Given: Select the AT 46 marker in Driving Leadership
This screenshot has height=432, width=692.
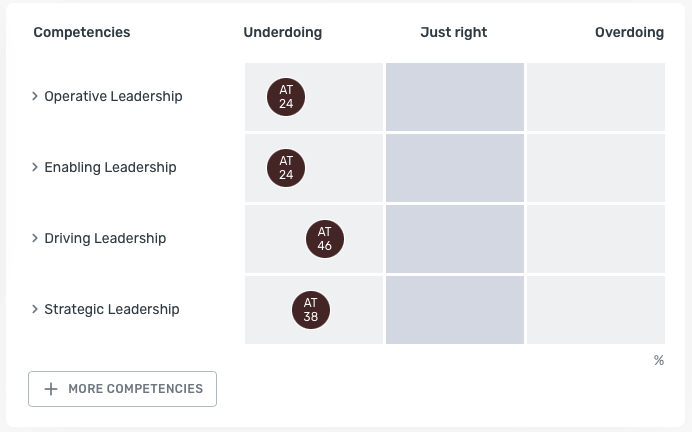Looking at the screenshot, I should click(x=325, y=239).
